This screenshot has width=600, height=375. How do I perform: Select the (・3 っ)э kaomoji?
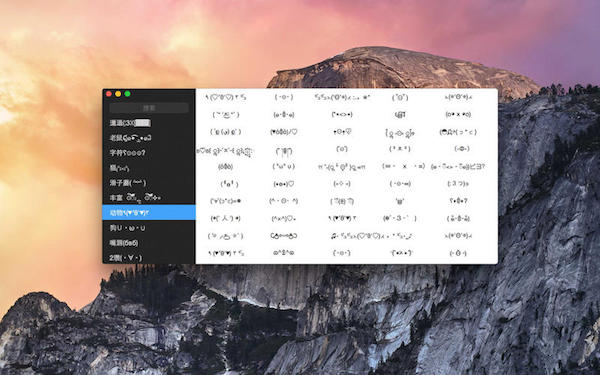click(458, 184)
